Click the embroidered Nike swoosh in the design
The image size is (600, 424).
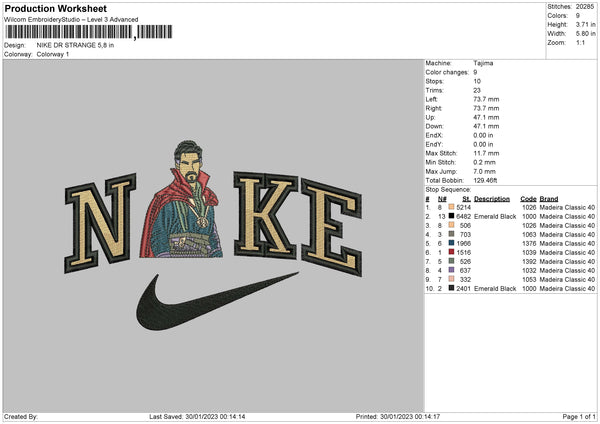(x=217, y=302)
